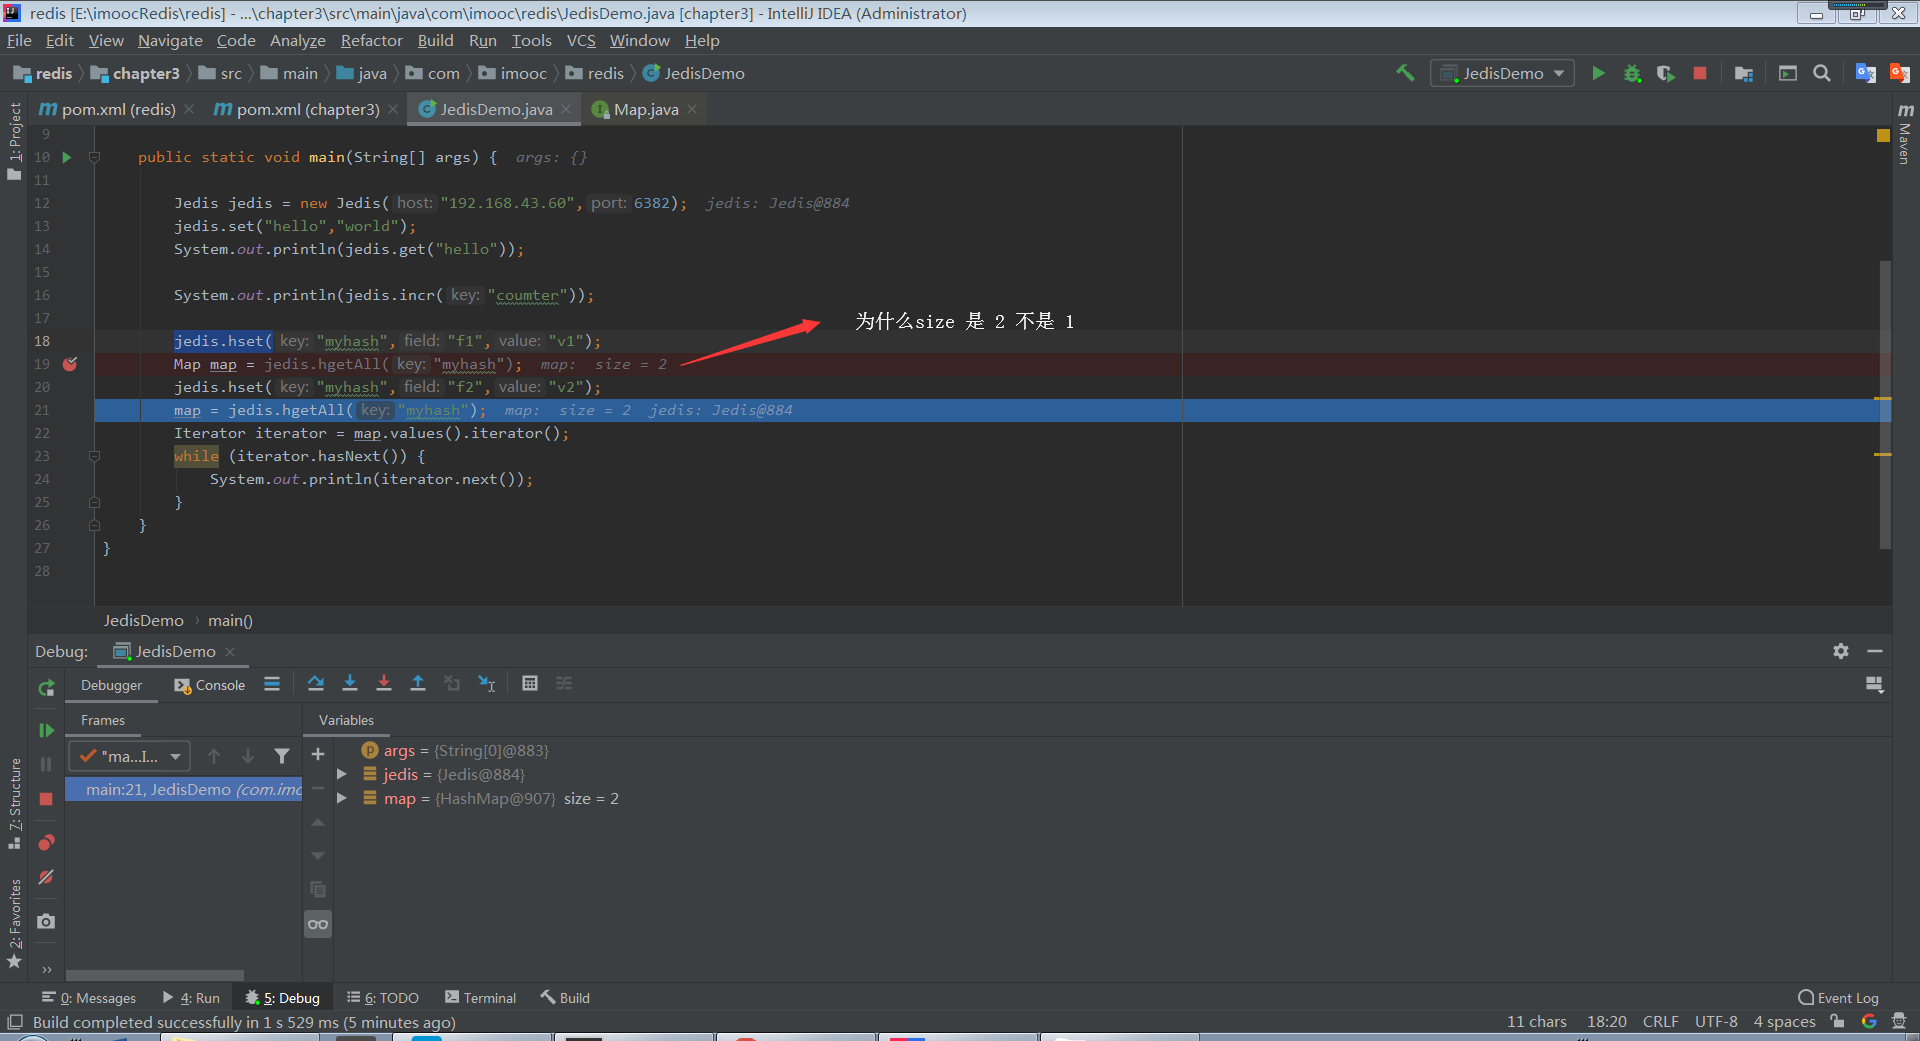Resume program in Debug side toolbar
This screenshot has width=1920, height=1041.
click(46, 730)
